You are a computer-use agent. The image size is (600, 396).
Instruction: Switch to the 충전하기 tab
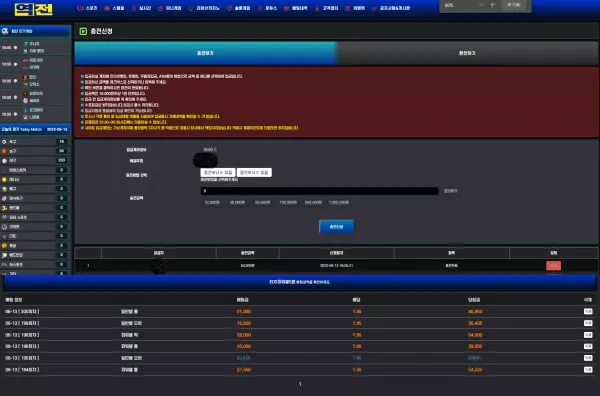(x=205, y=53)
